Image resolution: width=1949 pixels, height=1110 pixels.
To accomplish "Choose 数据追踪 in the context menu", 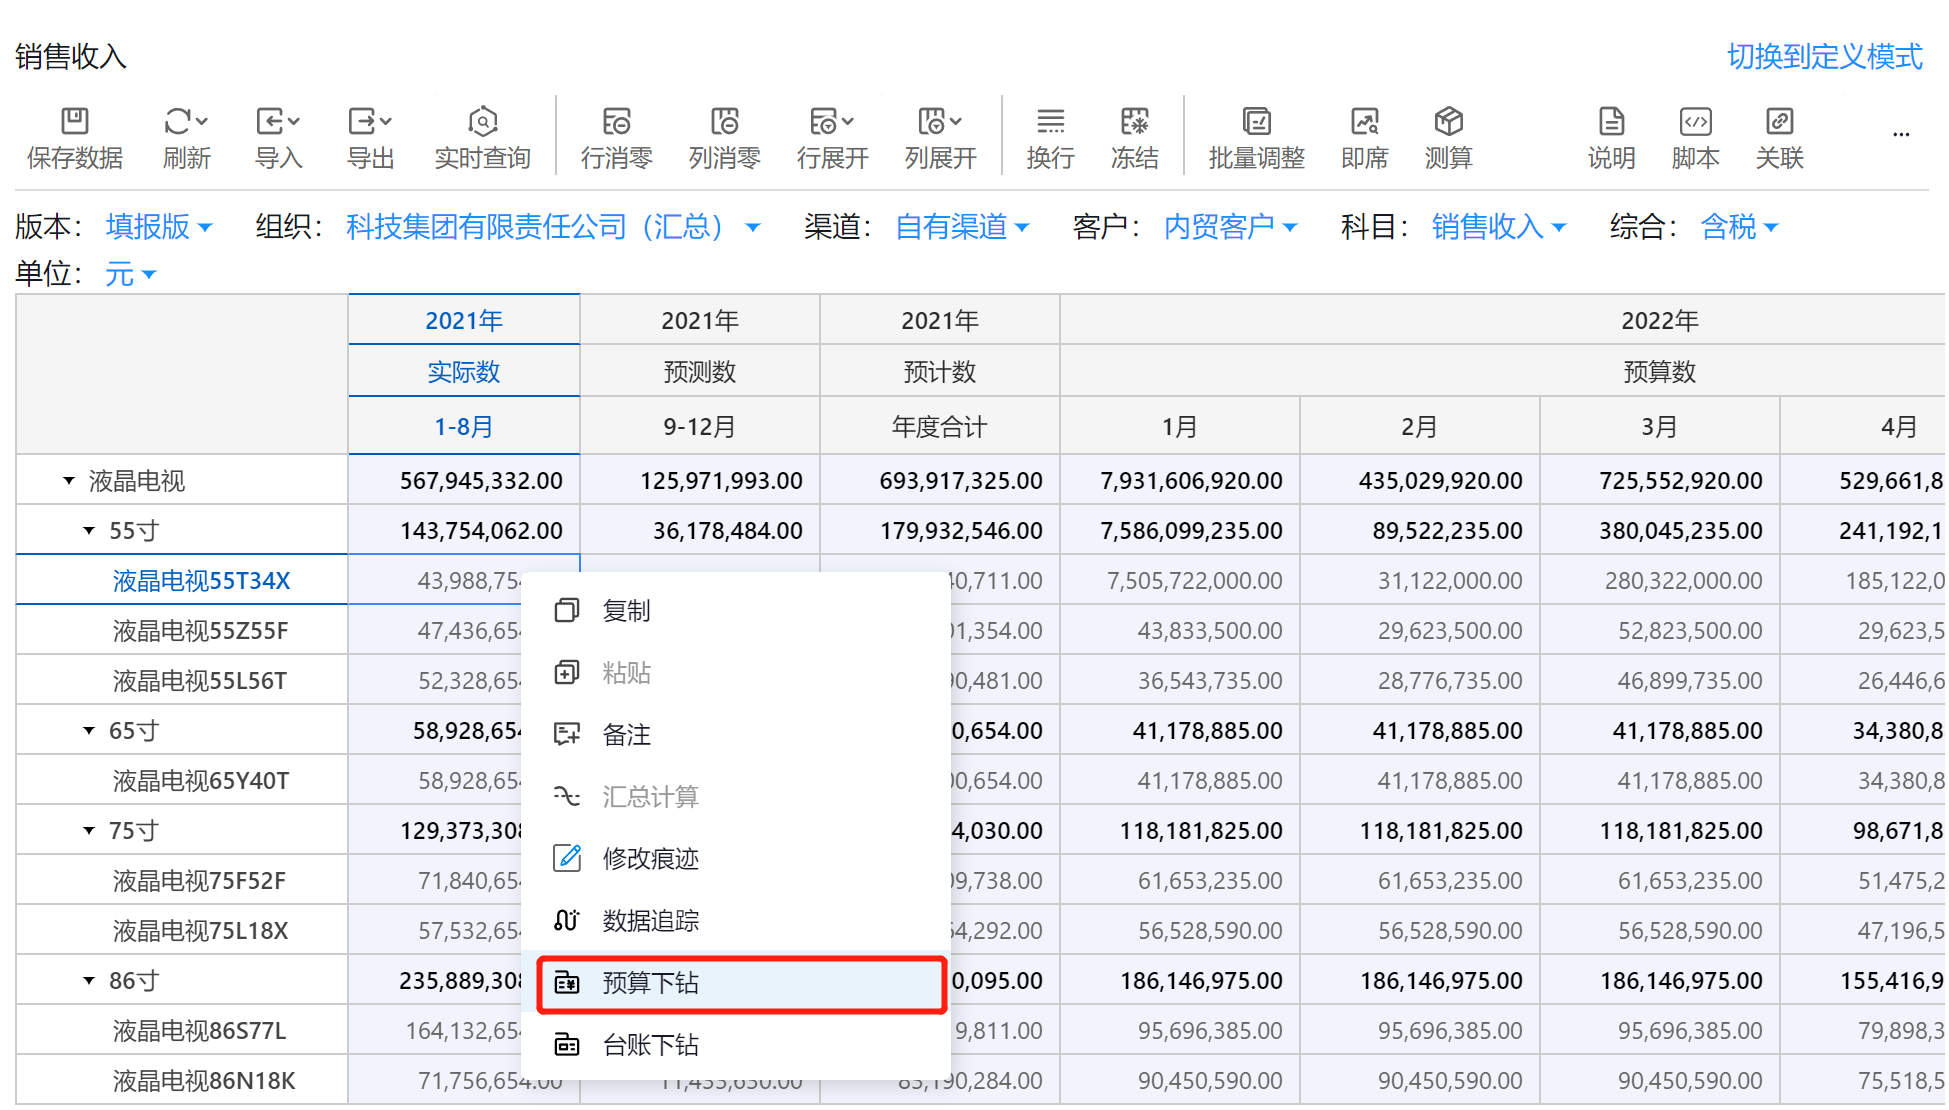I will [x=650, y=921].
